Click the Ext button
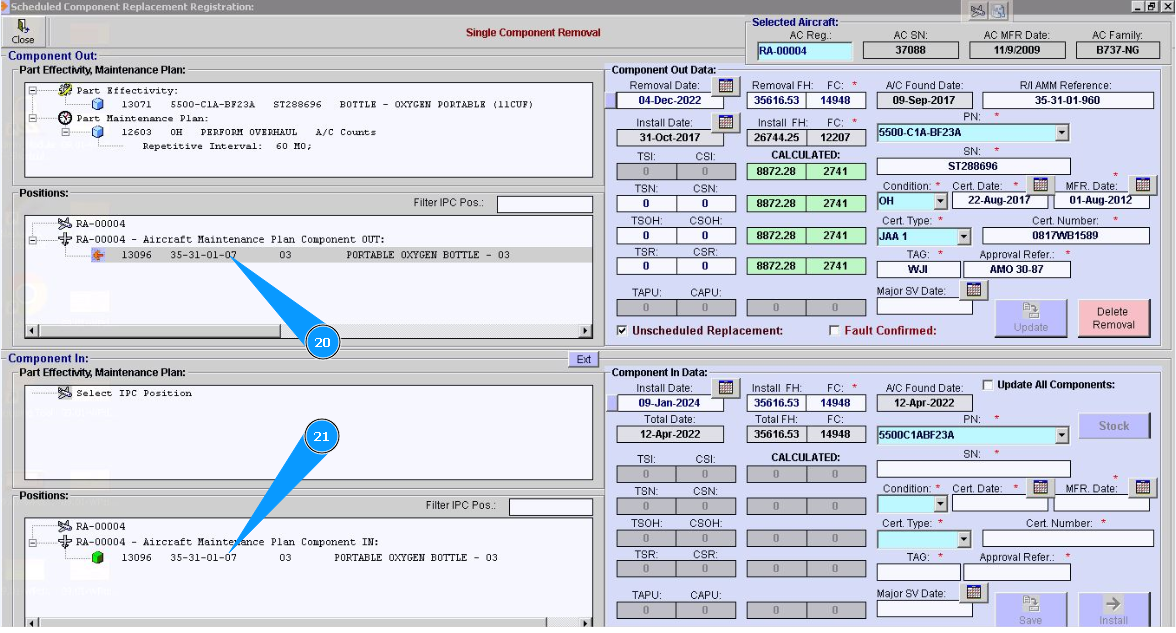The image size is (1176, 633). coord(584,359)
